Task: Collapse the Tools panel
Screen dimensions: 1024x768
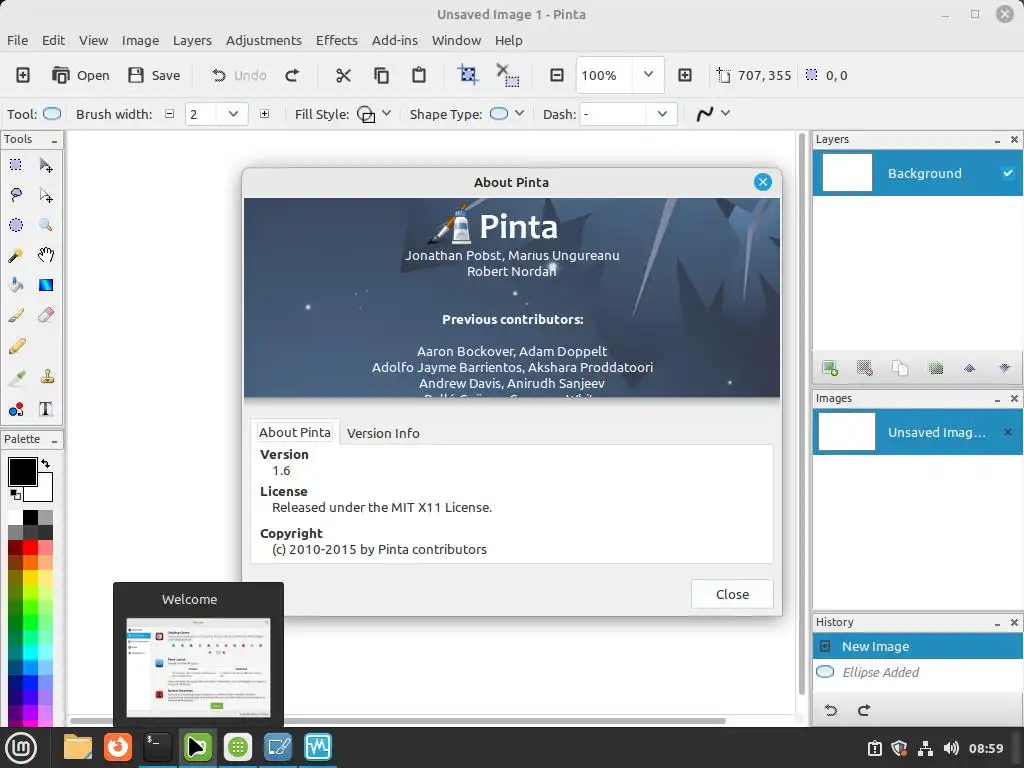Action: (54, 140)
